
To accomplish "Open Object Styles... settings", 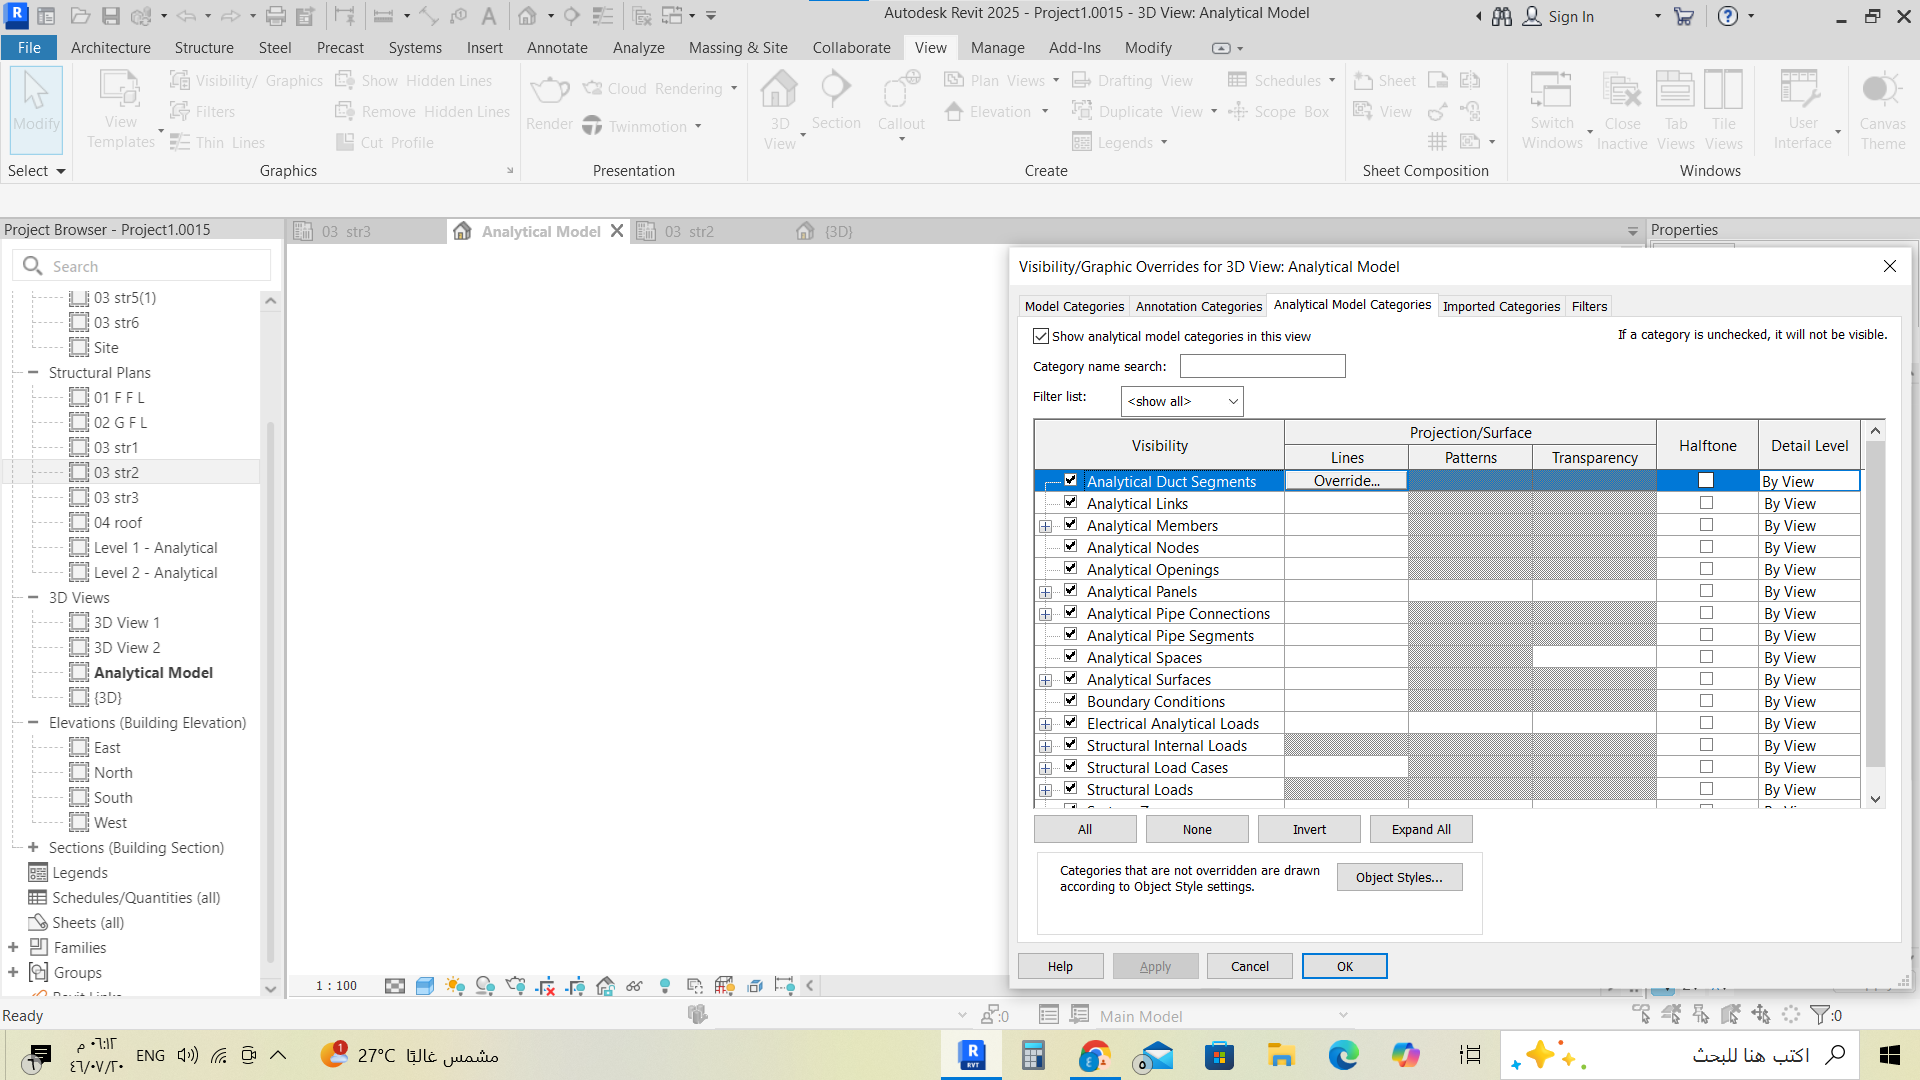I will pos(1399,877).
